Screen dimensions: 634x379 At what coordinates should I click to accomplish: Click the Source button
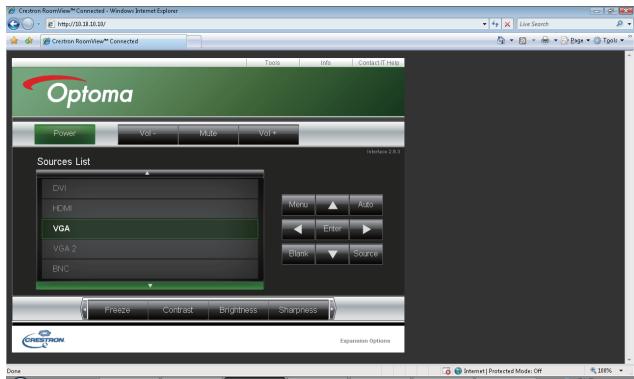tap(366, 254)
